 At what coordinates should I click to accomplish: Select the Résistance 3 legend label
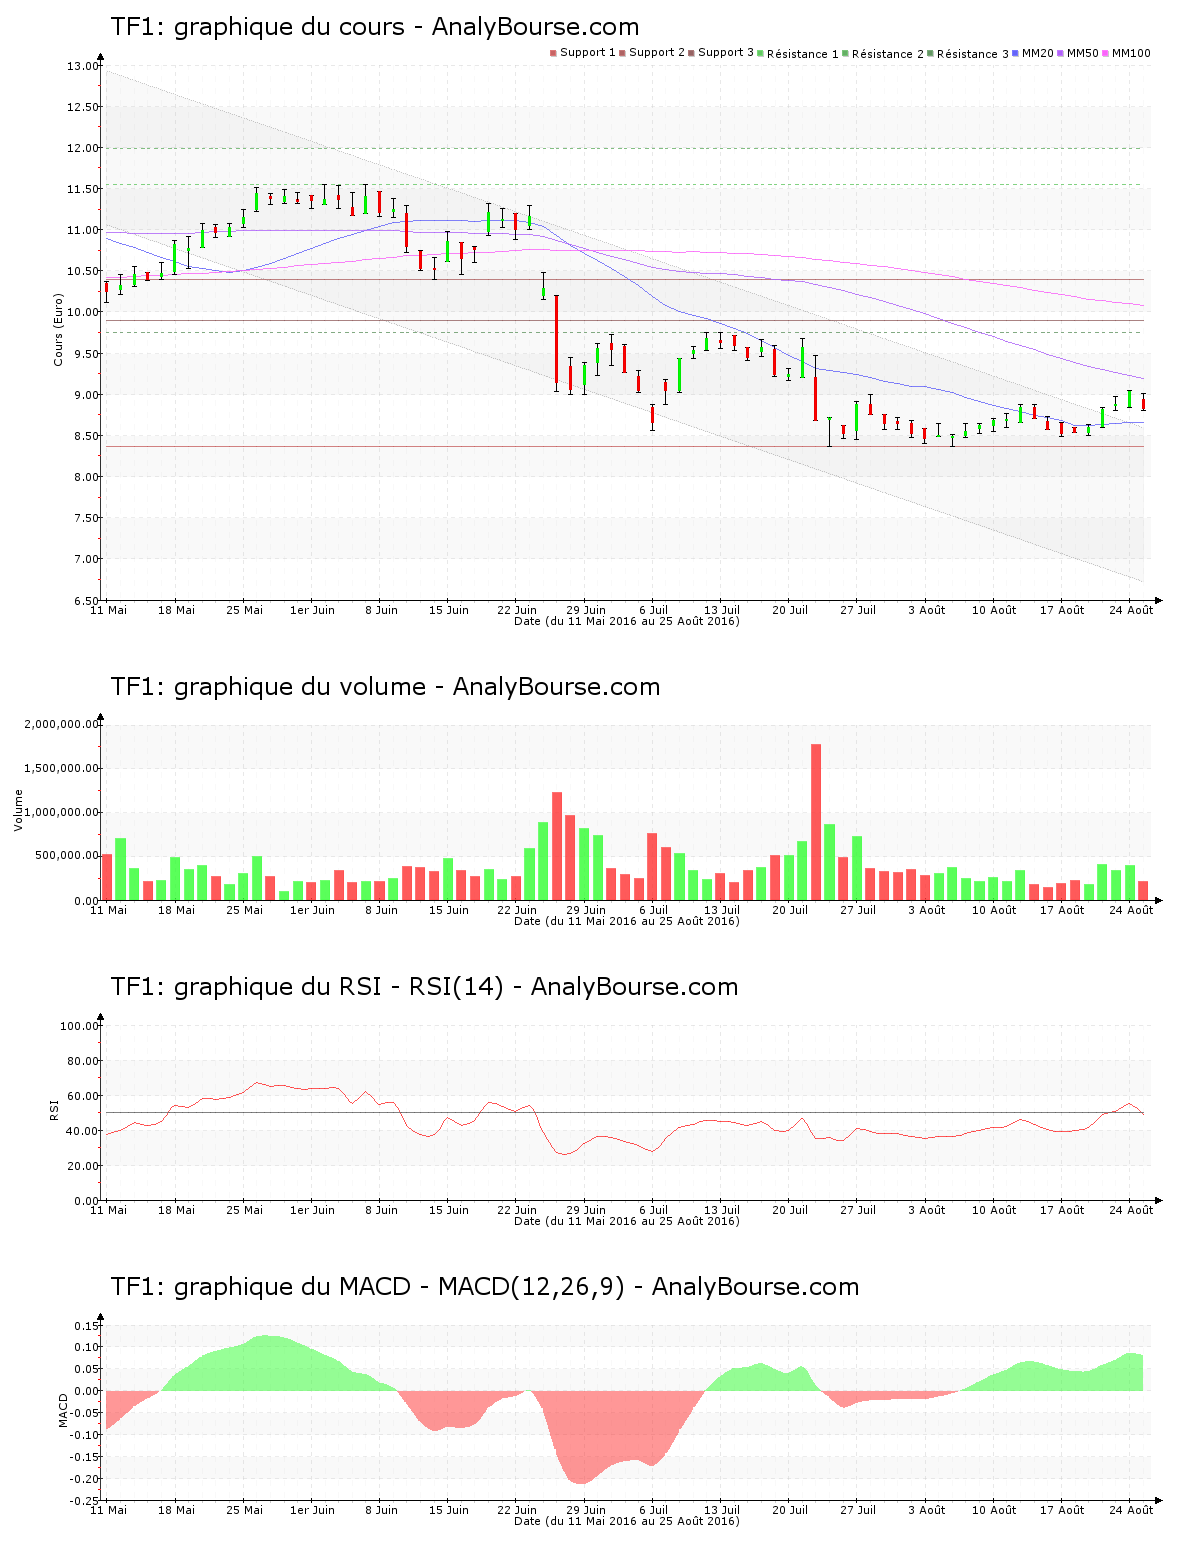[x=973, y=54]
